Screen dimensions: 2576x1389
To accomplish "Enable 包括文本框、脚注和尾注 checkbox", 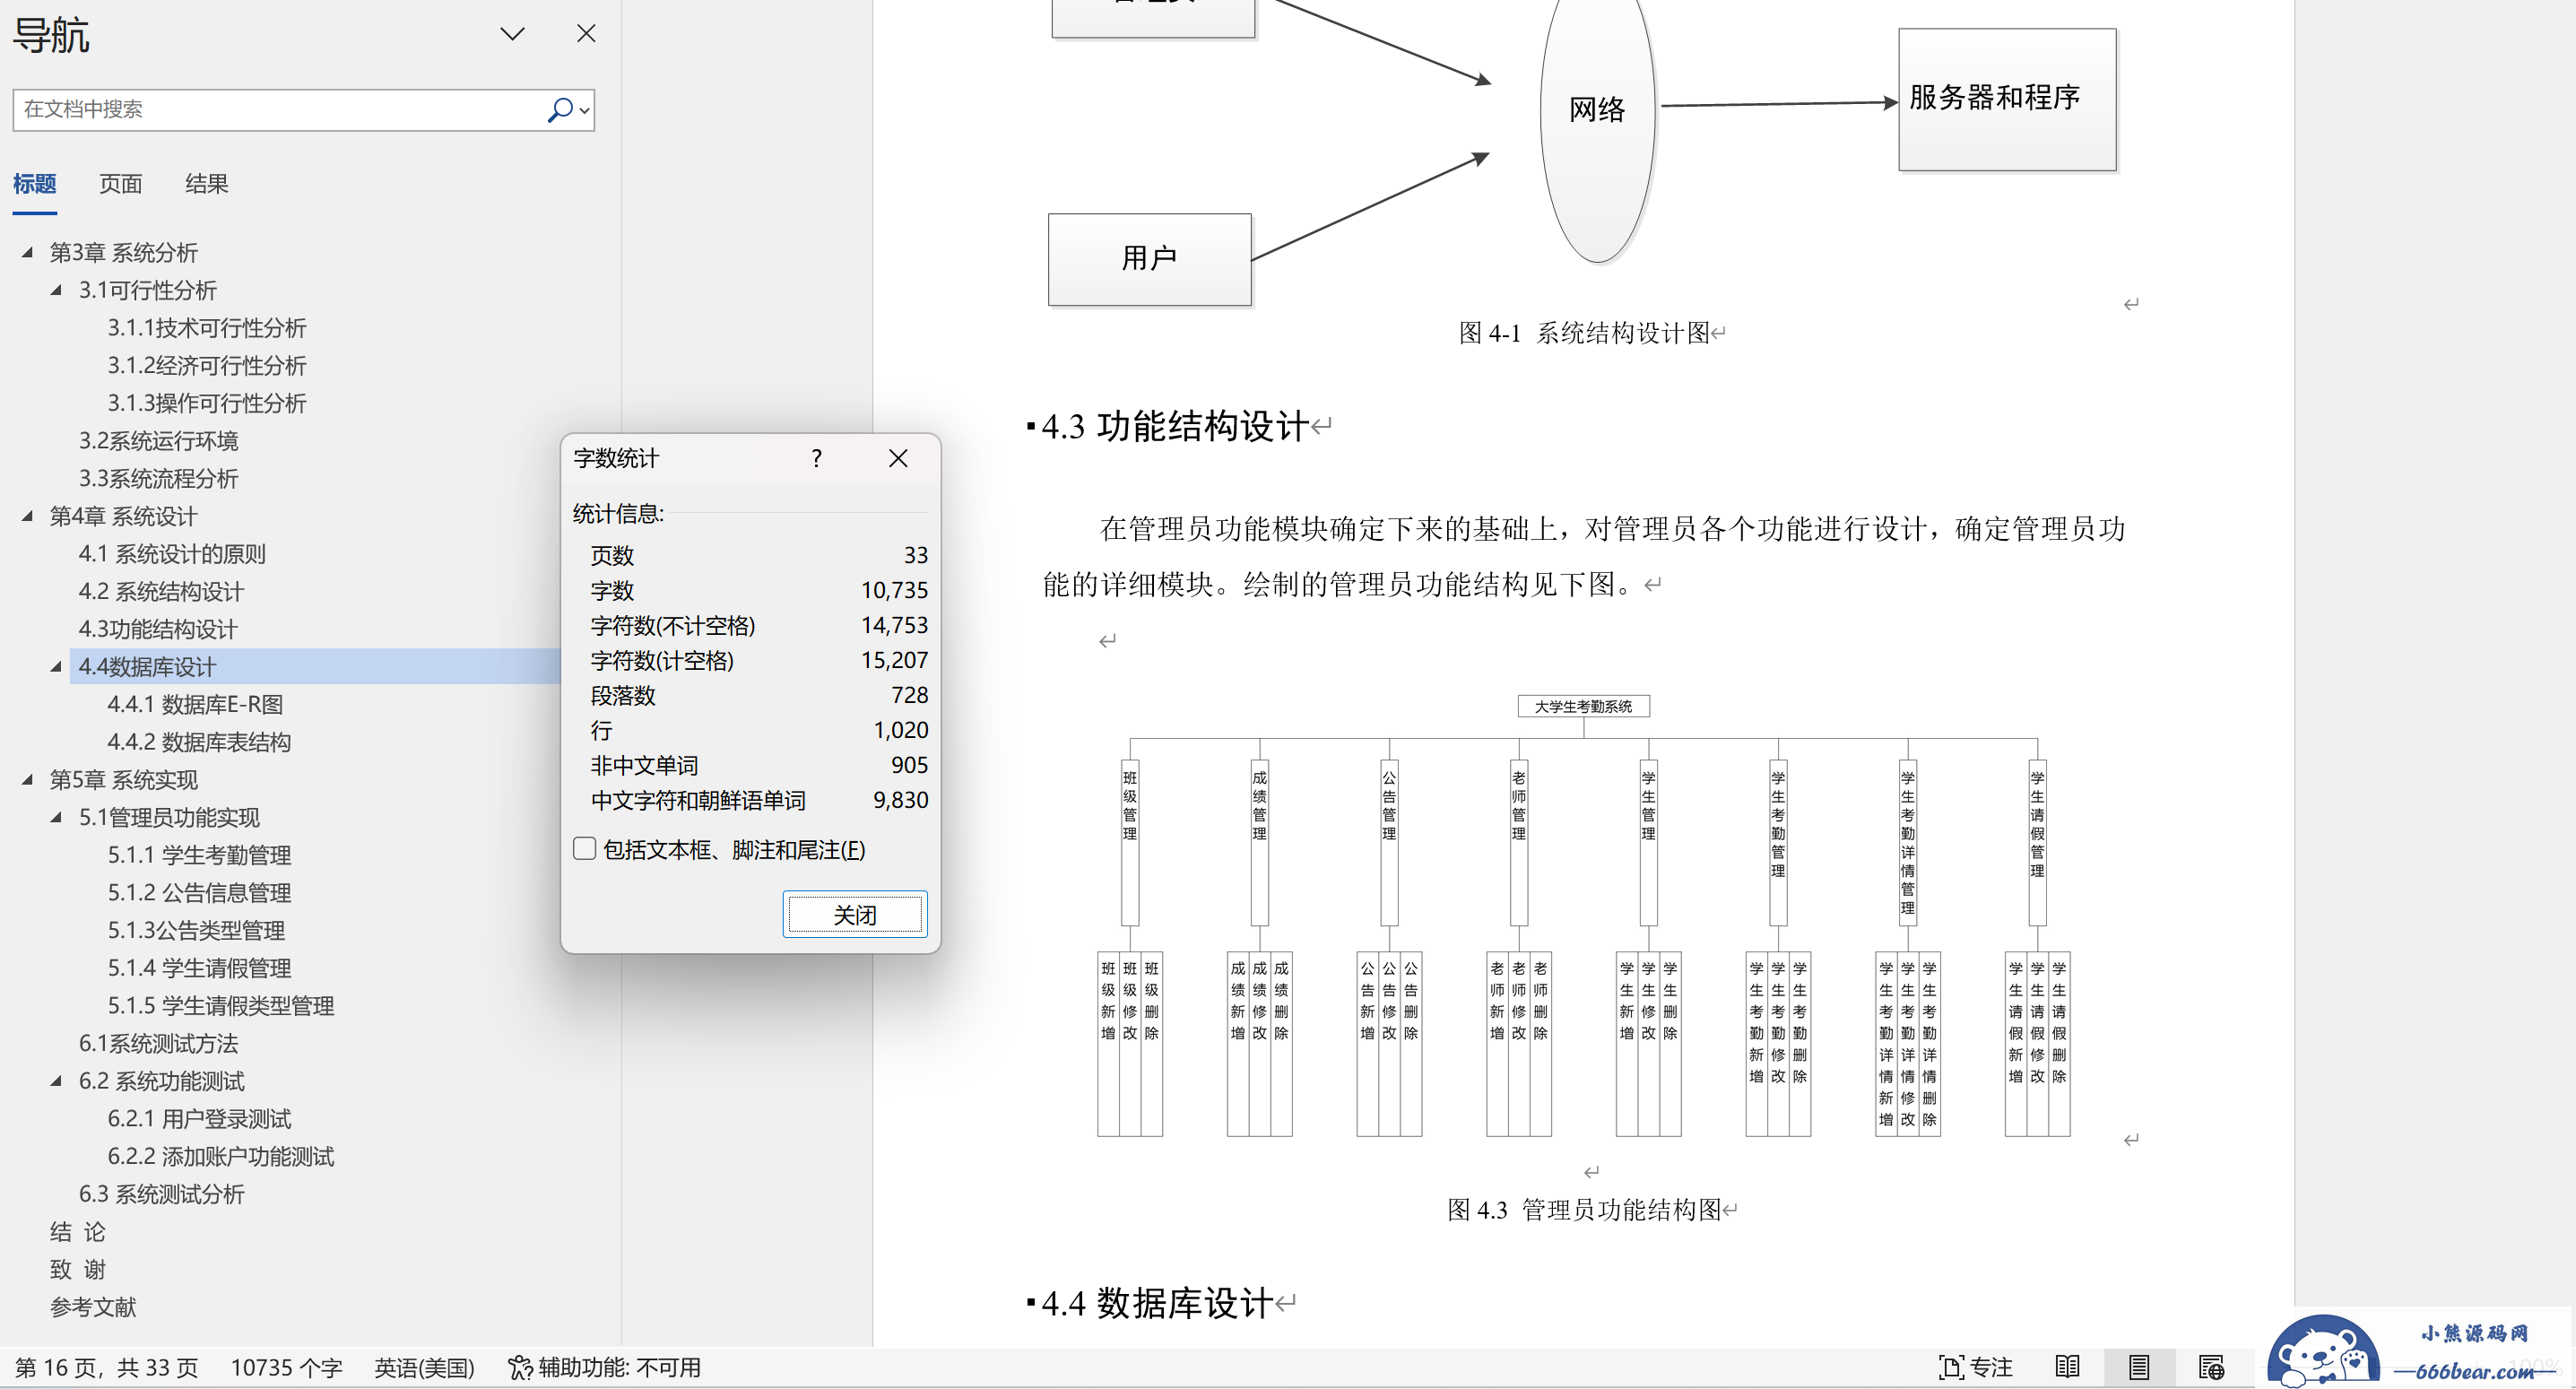I will (585, 849).
